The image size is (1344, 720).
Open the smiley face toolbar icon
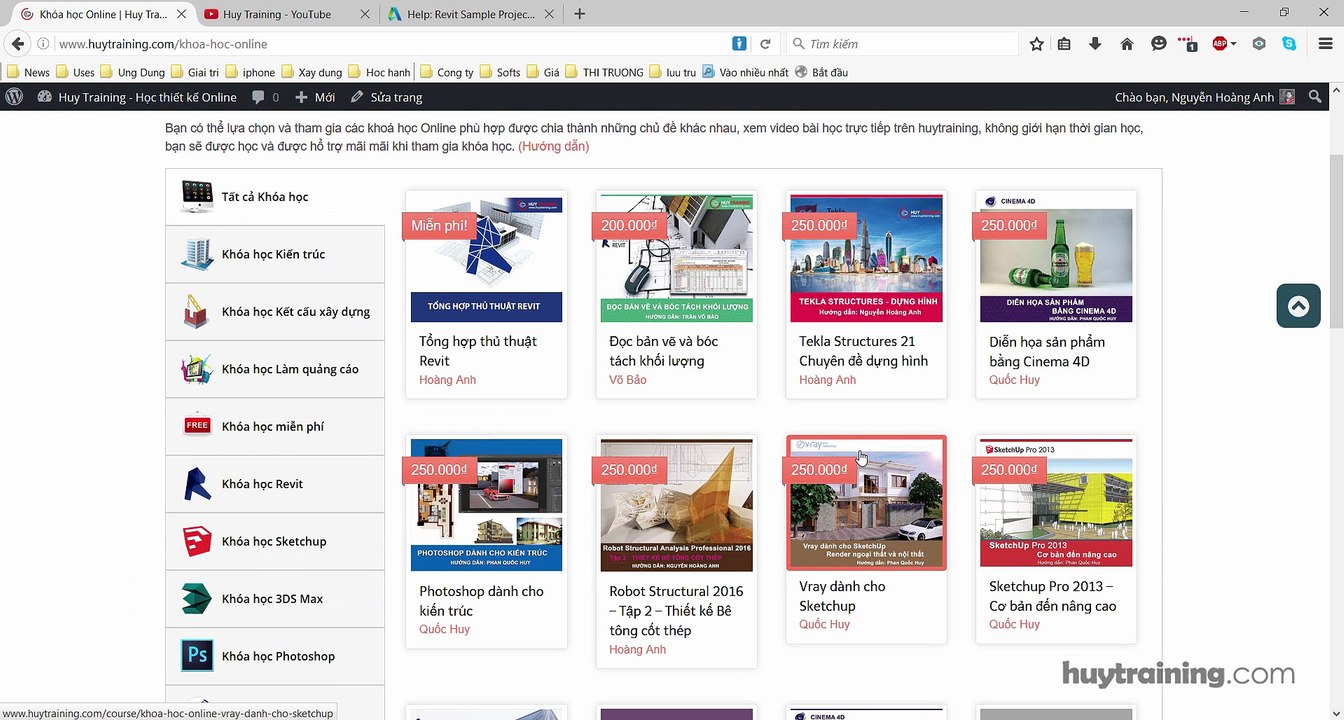1159,44
